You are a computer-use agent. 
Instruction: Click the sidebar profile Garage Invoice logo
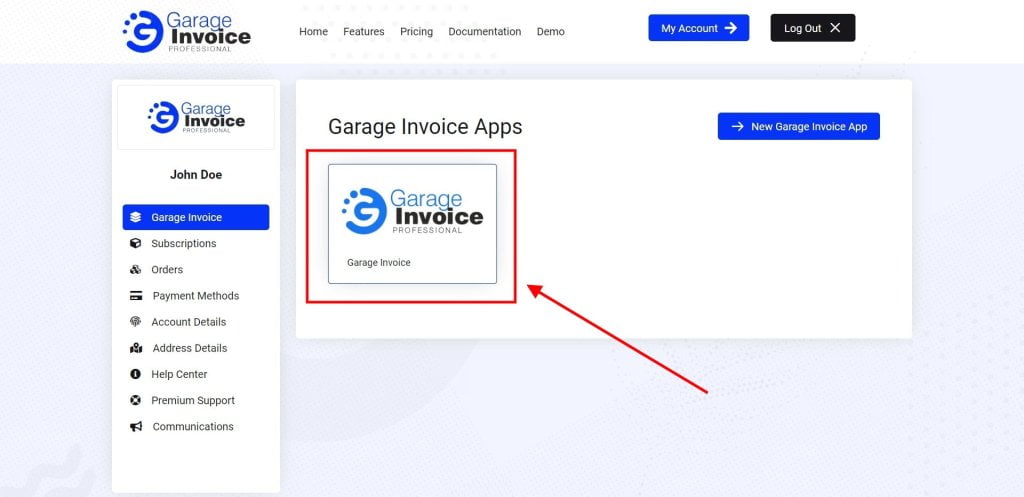pyautogui.click(x=196, y=117)
